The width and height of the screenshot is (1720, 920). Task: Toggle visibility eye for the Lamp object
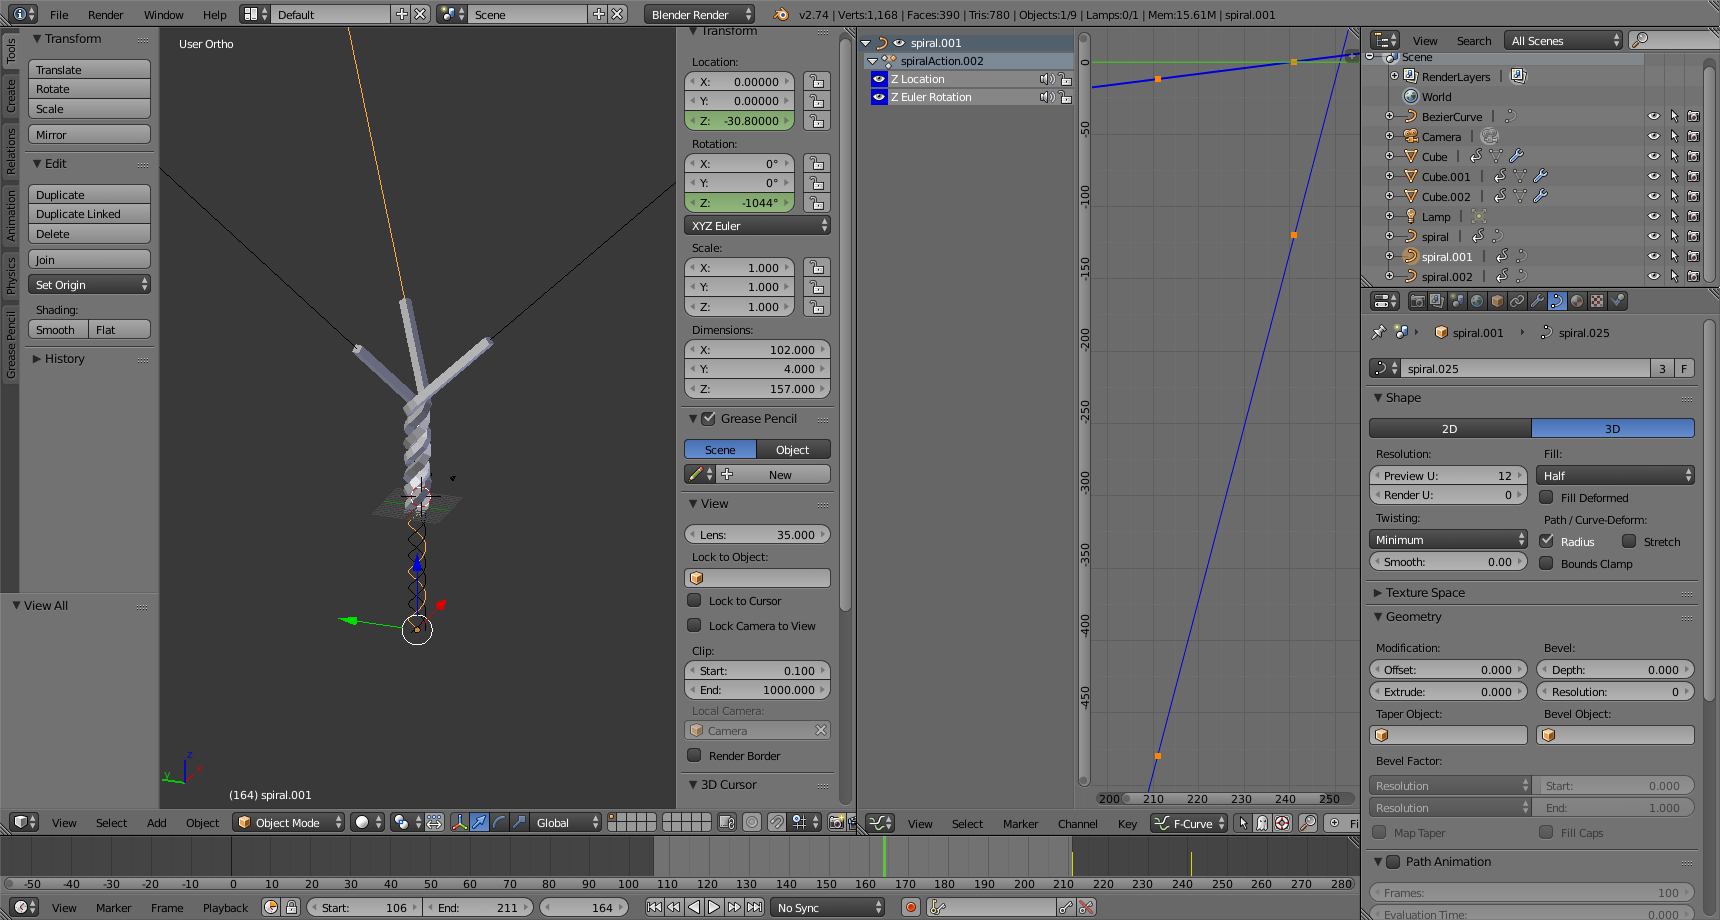pos(1654,216)
